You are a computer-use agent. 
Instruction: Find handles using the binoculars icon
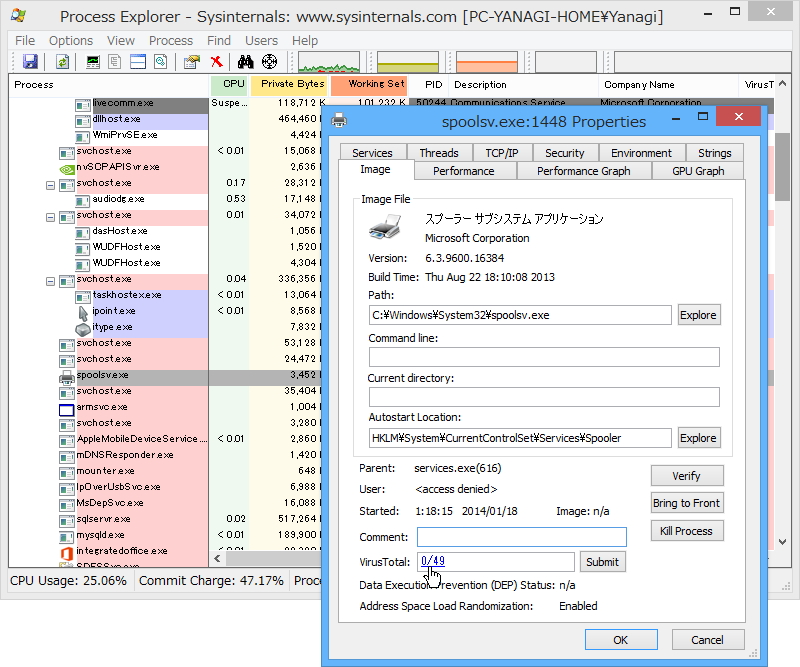click(x=246, y=62)
